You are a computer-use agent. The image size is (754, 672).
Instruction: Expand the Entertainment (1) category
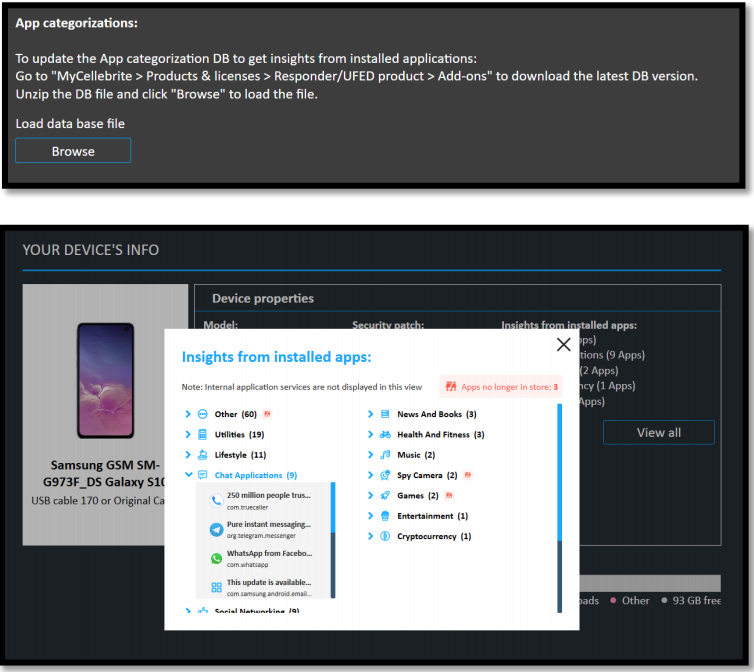370,516
